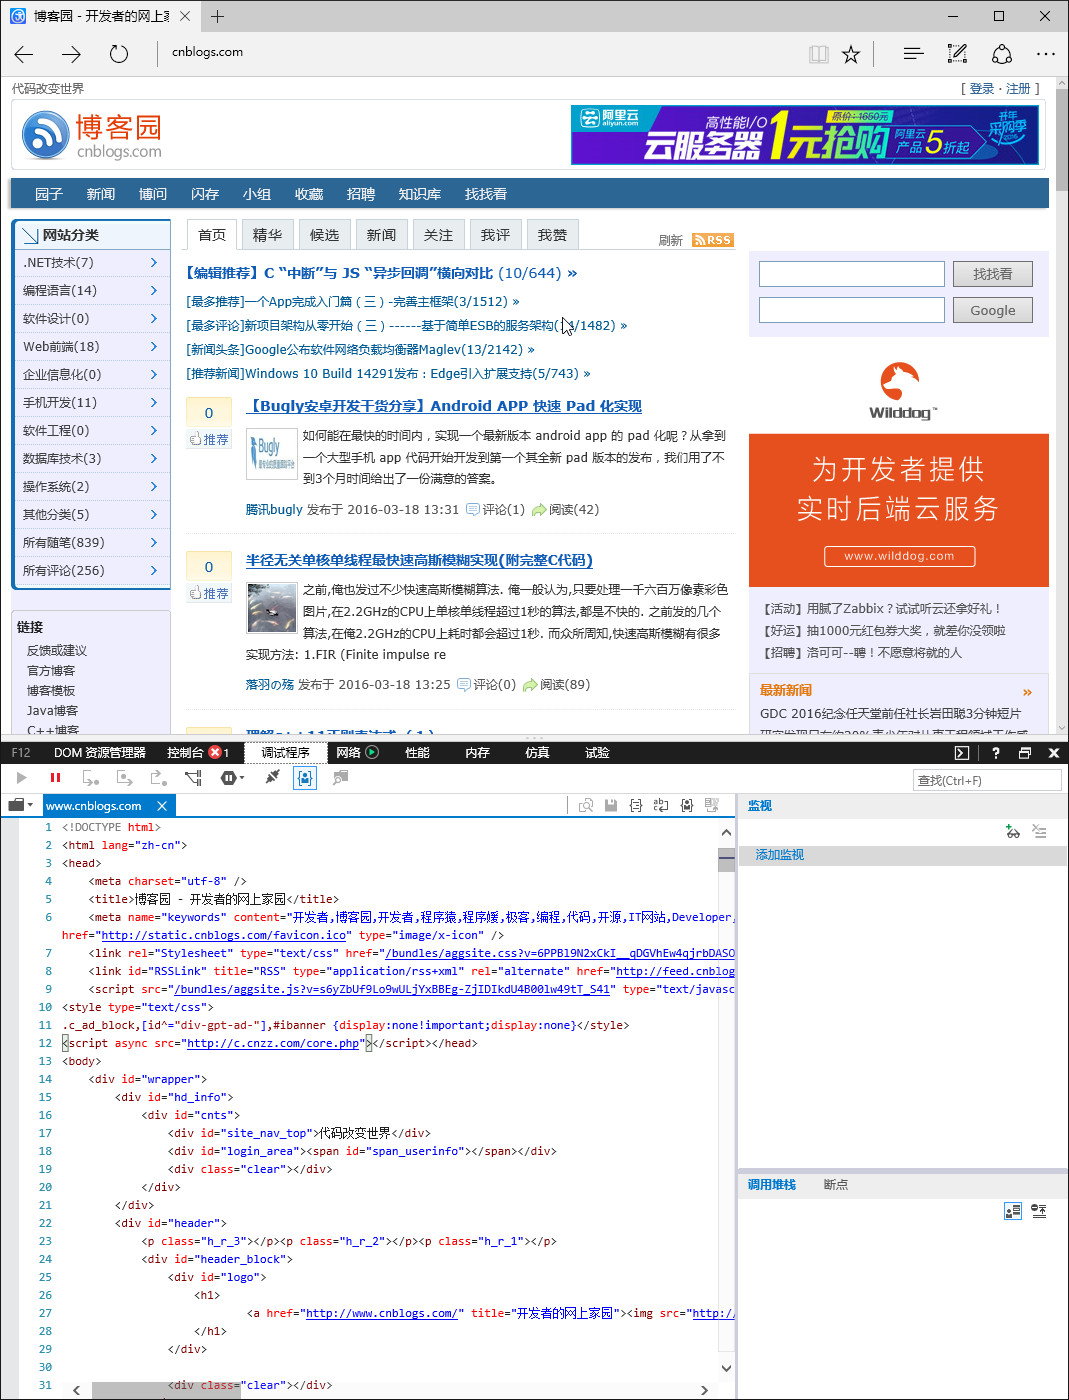Click the 添加监视 add watch link
This screenshot has width=1069, height=1400.
(x=780, y=855)
